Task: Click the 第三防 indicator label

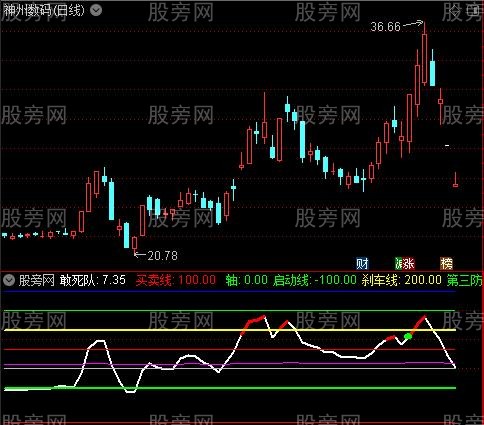Action: tap(465, 280)
